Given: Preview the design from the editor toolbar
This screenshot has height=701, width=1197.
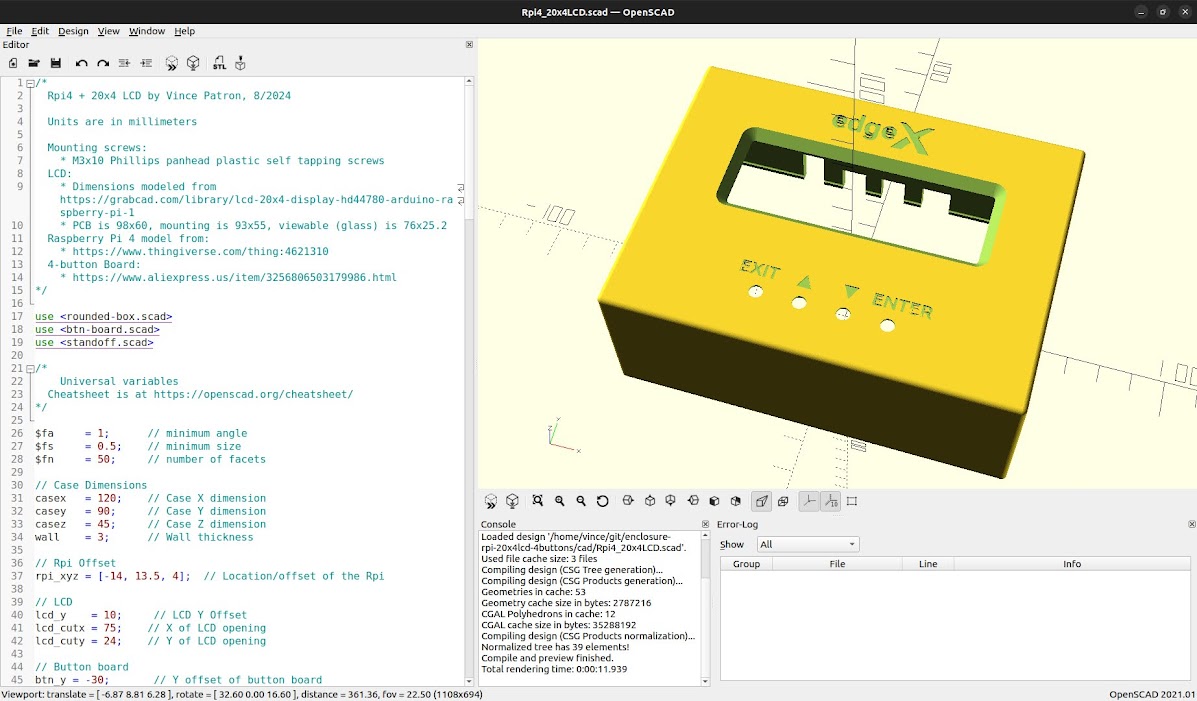Looking at the screenshot, I should [172, 63].
